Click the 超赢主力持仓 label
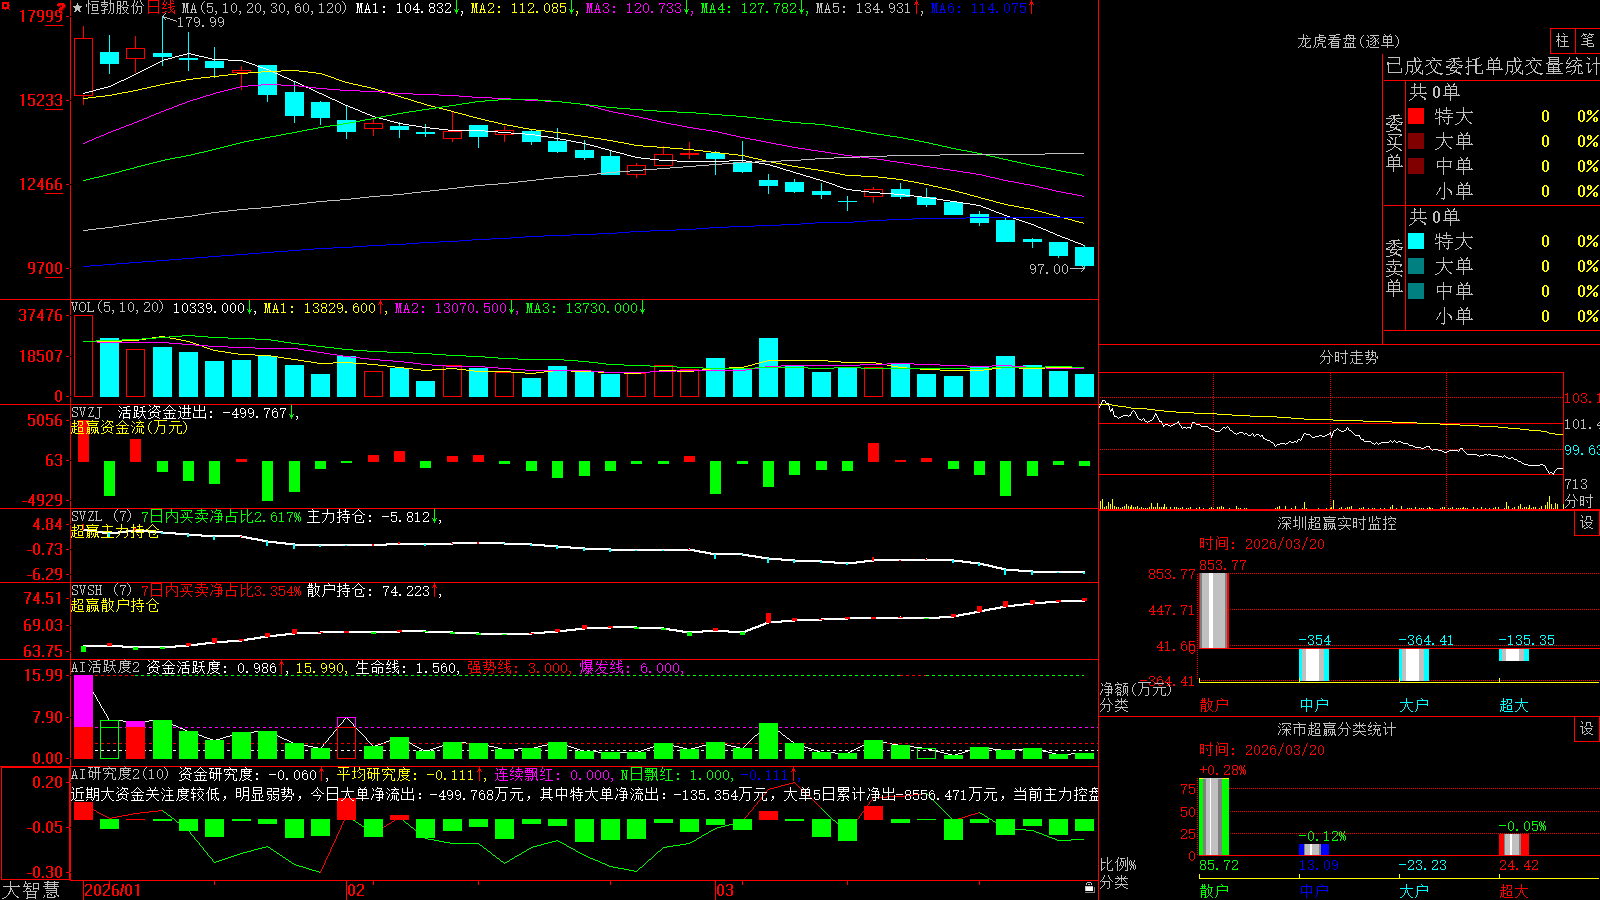 115,531
